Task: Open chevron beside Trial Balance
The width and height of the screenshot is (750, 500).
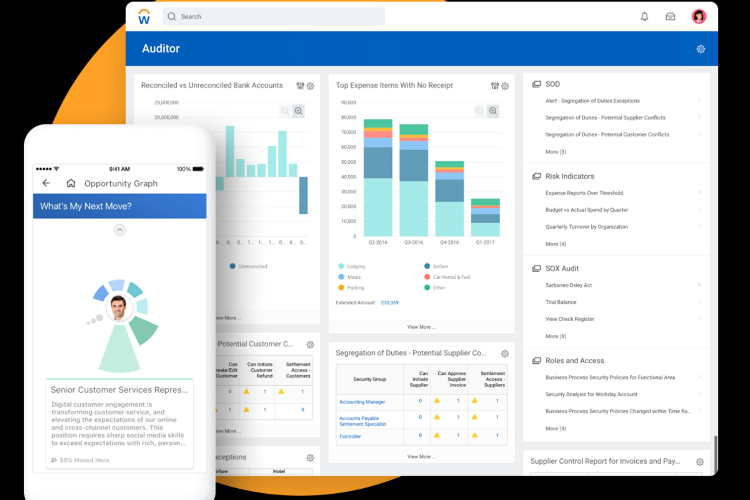Action: (699, 302)
